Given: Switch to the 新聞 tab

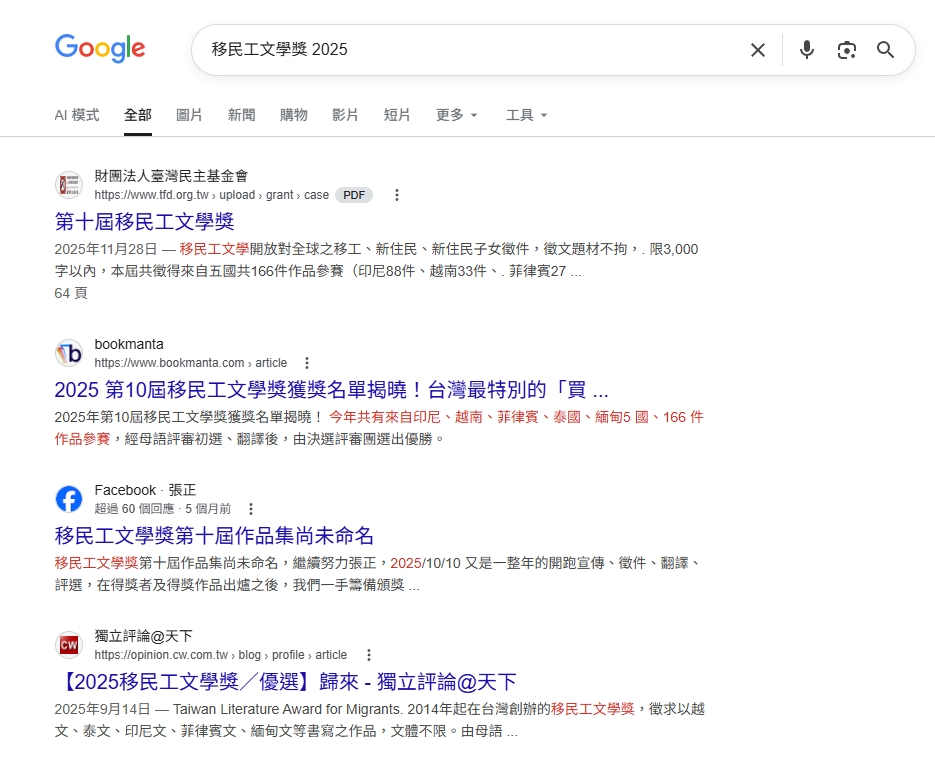Looking at the screenshot, I should click(242, 115).
